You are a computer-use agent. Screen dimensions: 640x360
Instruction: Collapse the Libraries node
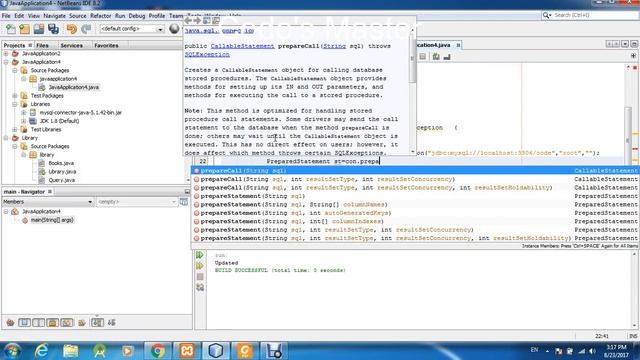point(15,104)
